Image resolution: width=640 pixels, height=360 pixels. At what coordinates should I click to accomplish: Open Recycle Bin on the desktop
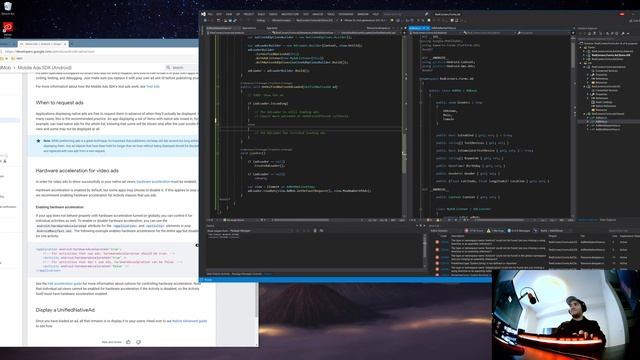pyautogui.click(x=7, y=7)
